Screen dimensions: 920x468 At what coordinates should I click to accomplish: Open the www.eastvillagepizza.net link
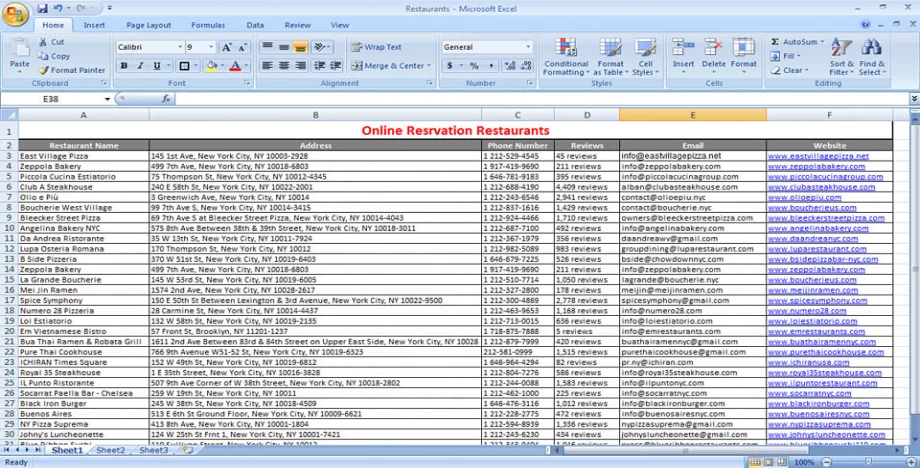818,157
